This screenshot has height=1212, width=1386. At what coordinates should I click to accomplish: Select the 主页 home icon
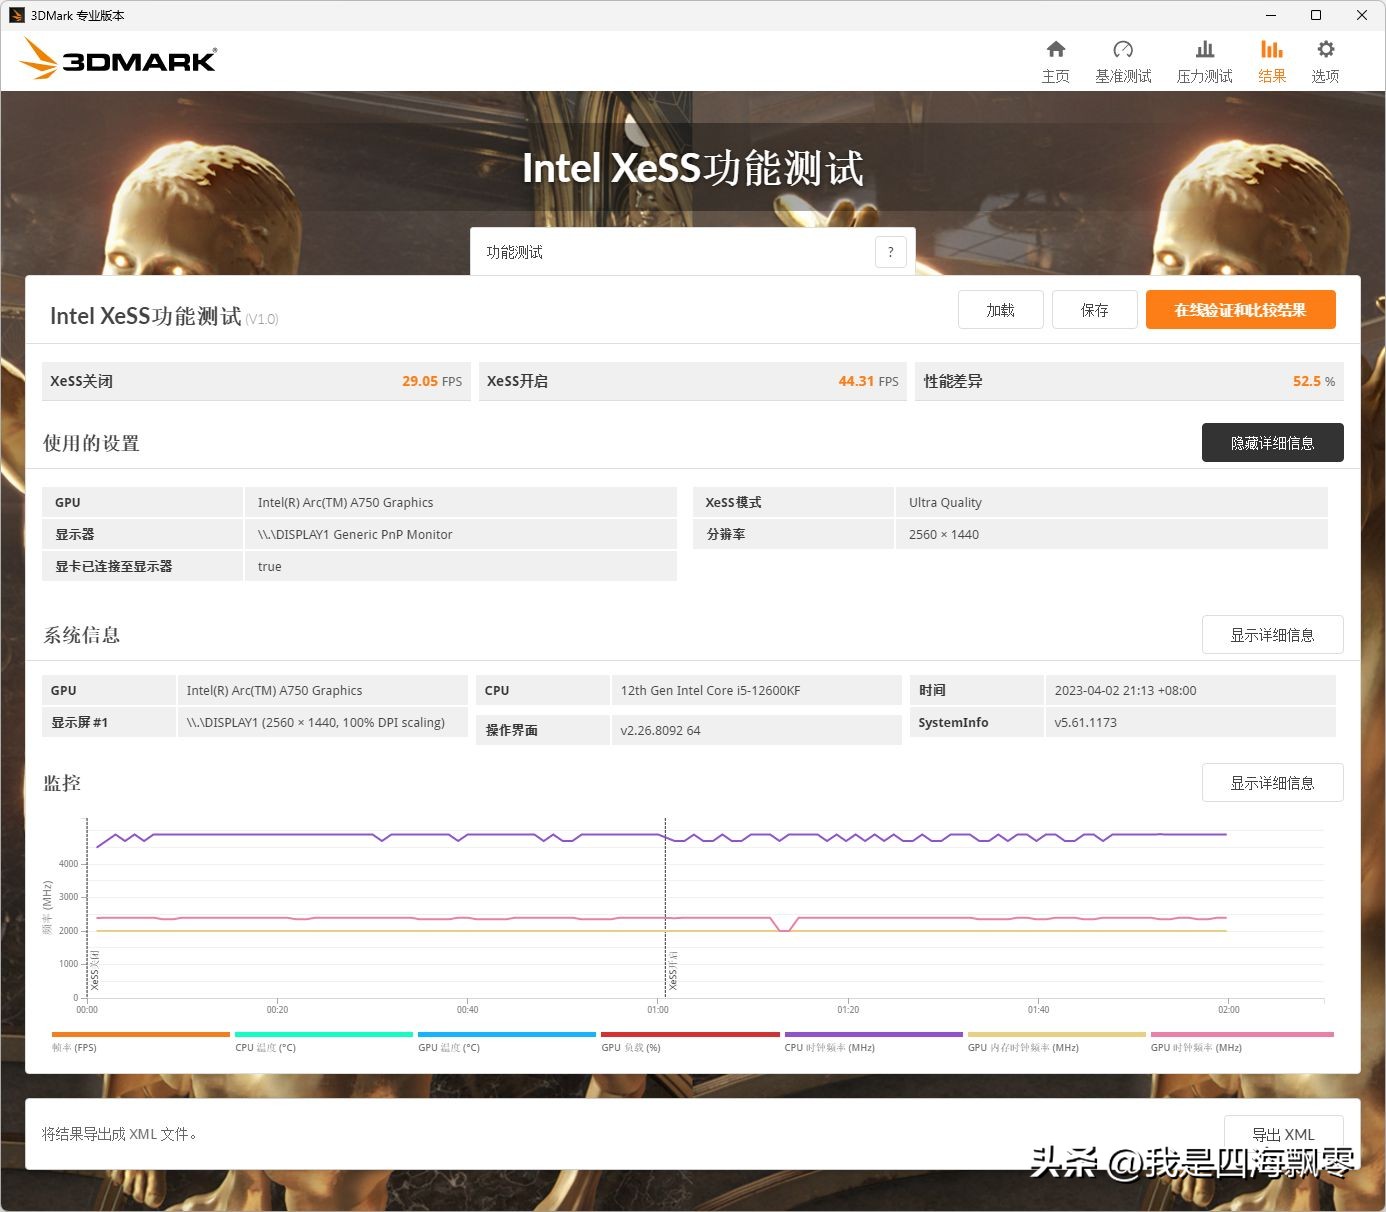[x=1055, y=58]
